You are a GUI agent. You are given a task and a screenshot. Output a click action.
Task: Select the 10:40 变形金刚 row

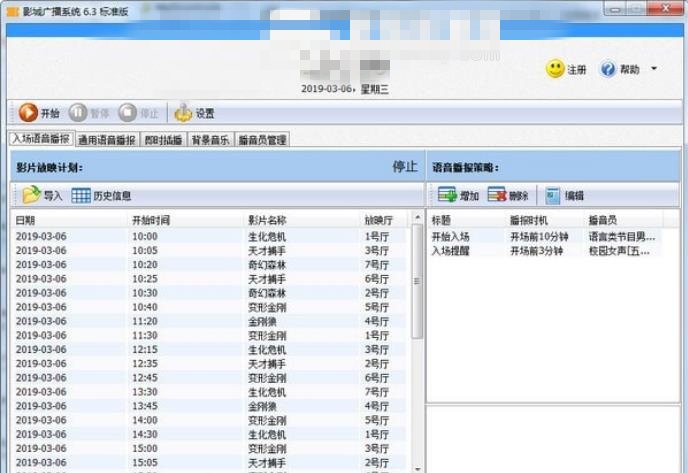point(210,307)
